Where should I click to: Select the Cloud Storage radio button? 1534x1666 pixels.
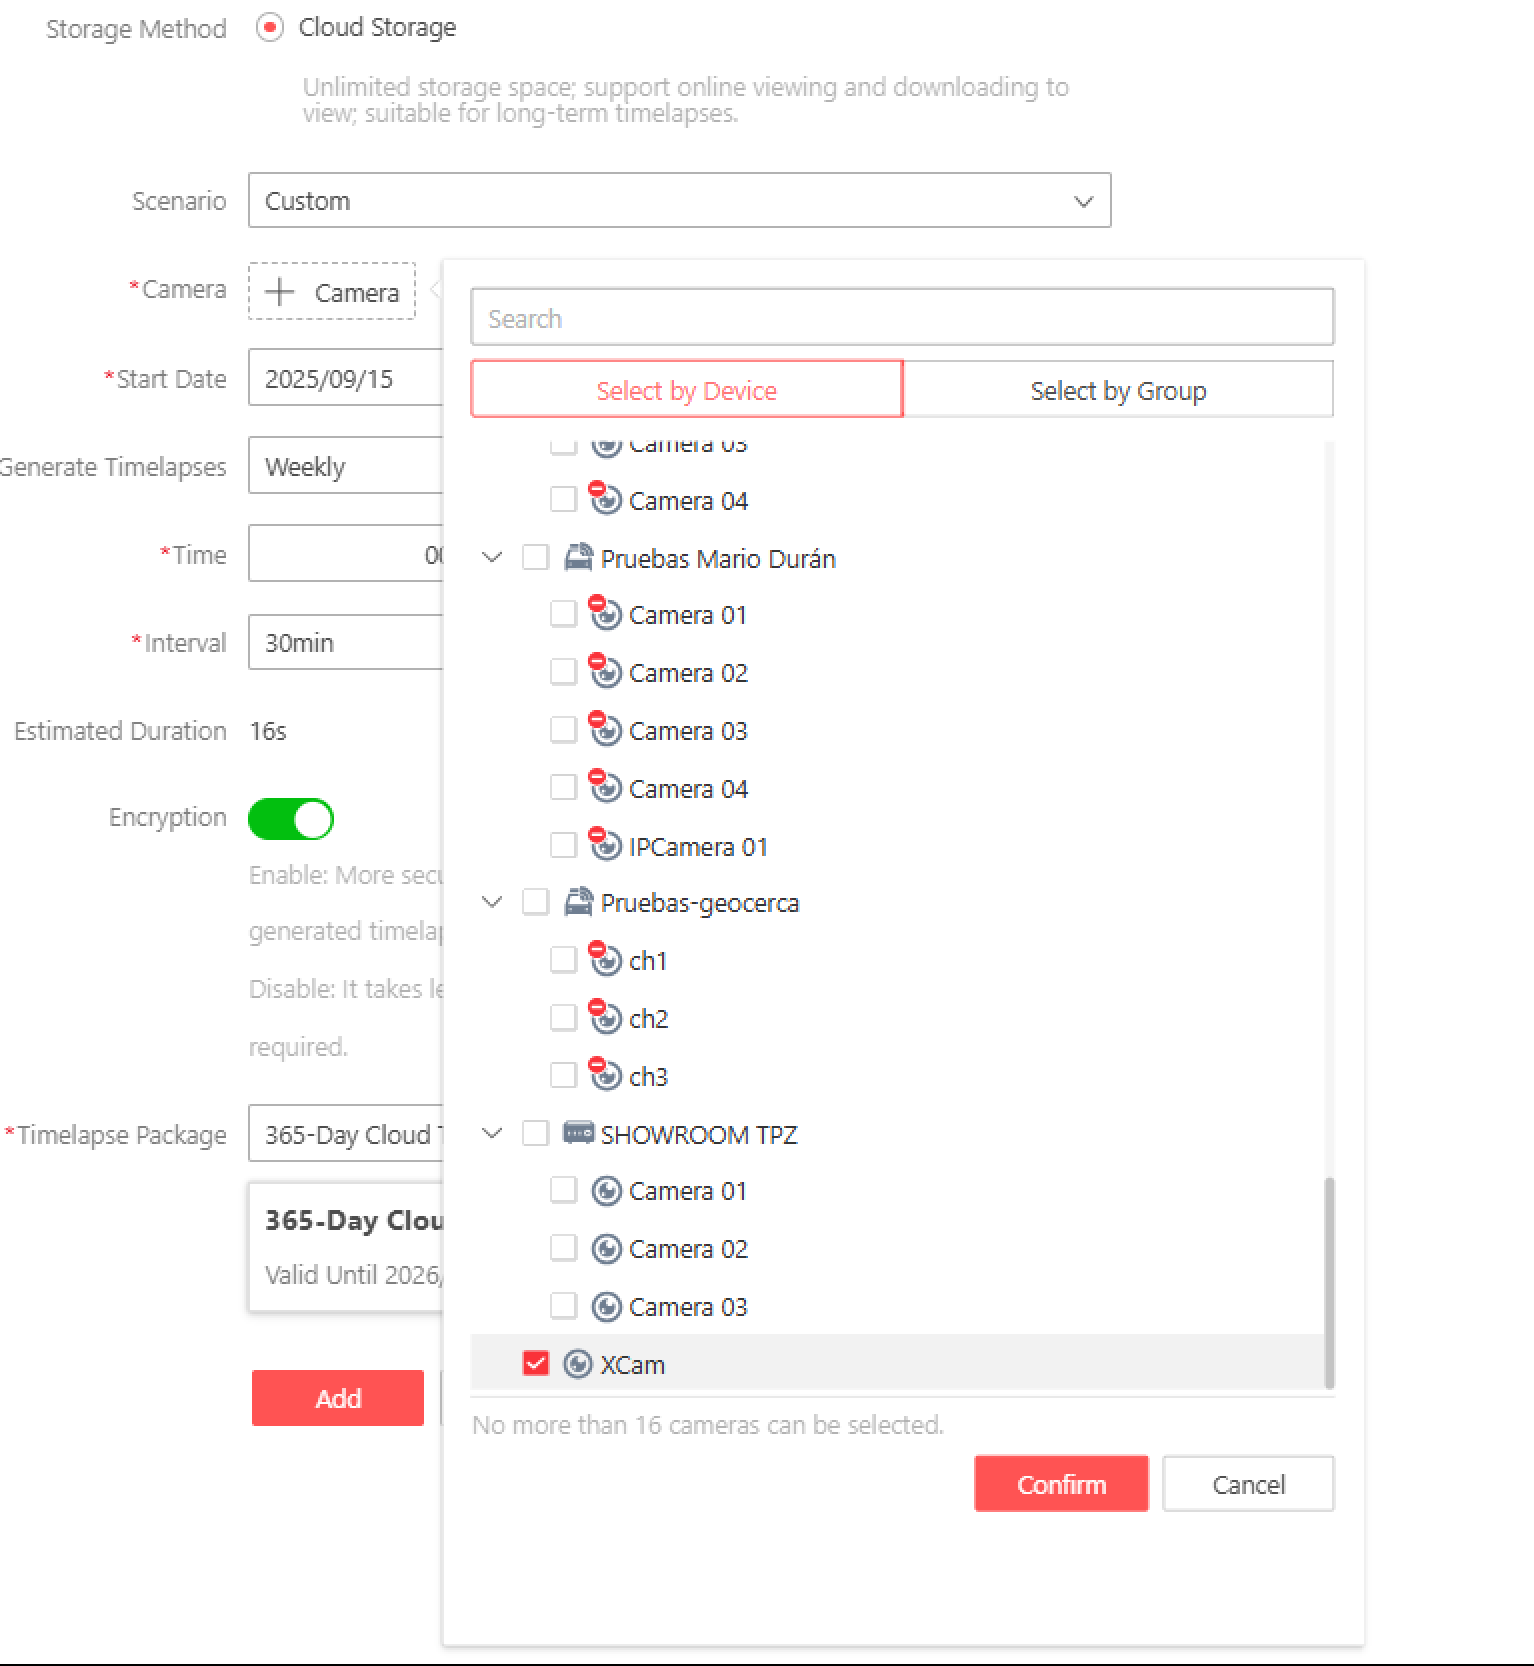point(269,28)
